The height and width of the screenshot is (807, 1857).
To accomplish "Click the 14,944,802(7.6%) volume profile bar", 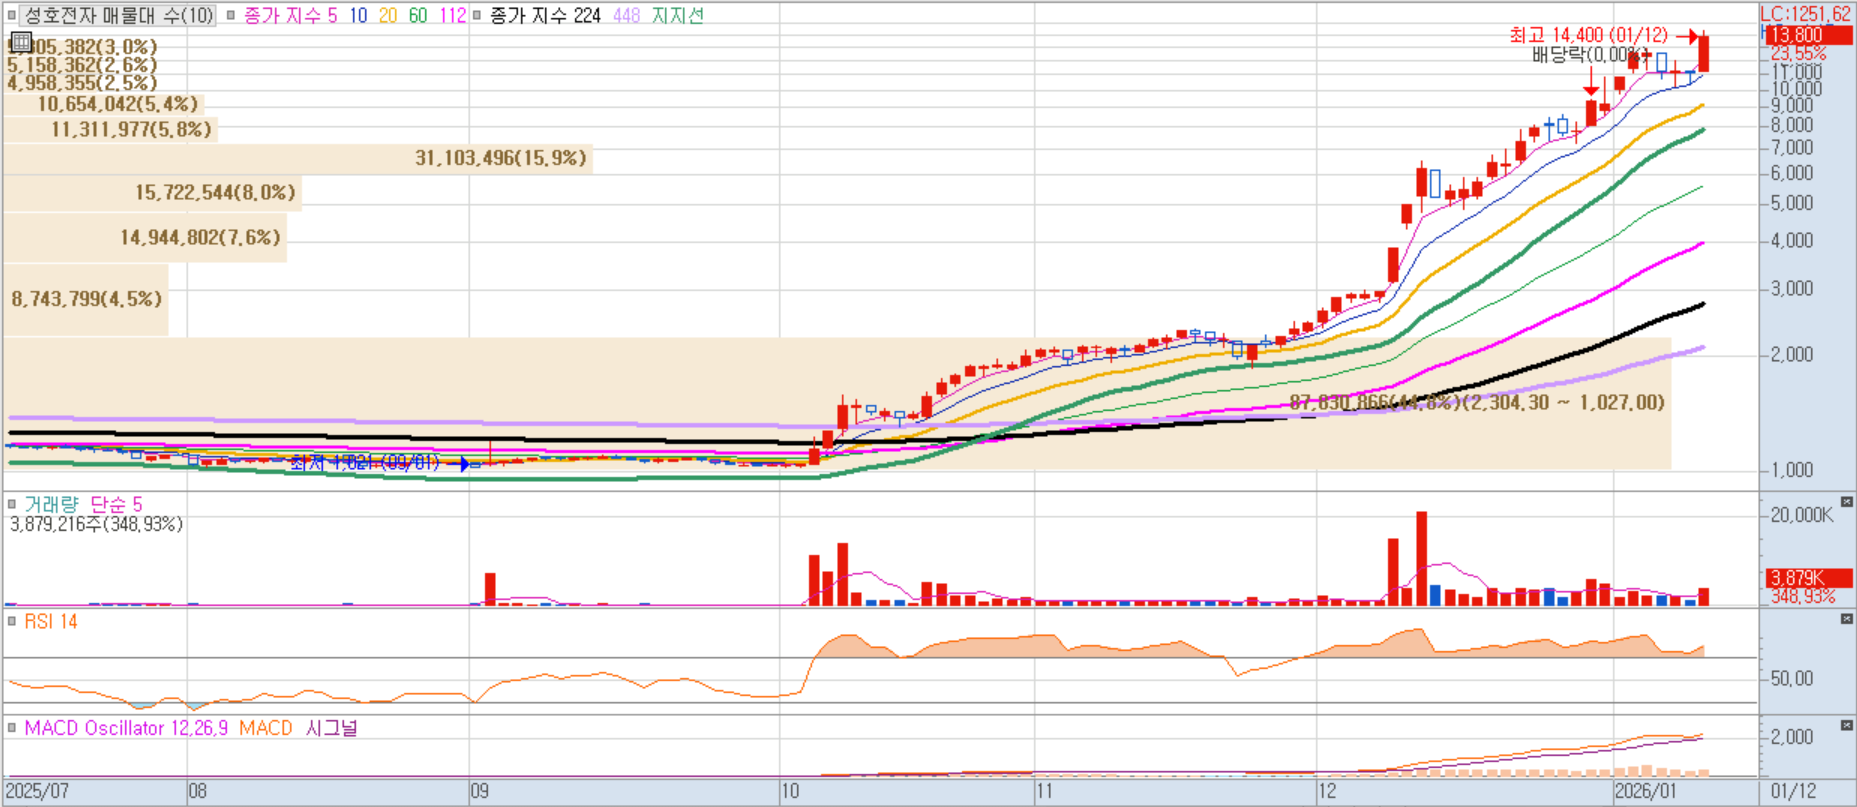I will [145, 237].
